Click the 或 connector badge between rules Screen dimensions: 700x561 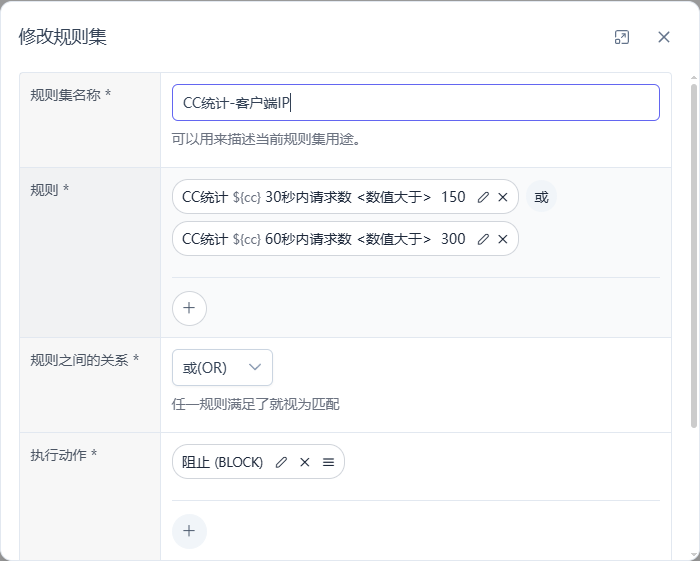(541, 196)
